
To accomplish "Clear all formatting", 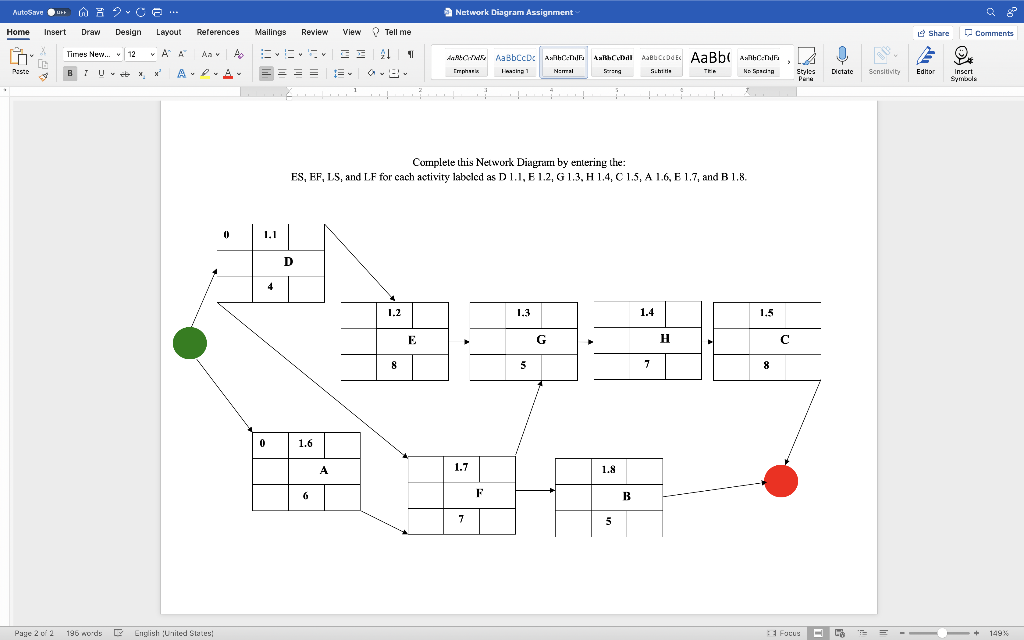I will [237, 53].
